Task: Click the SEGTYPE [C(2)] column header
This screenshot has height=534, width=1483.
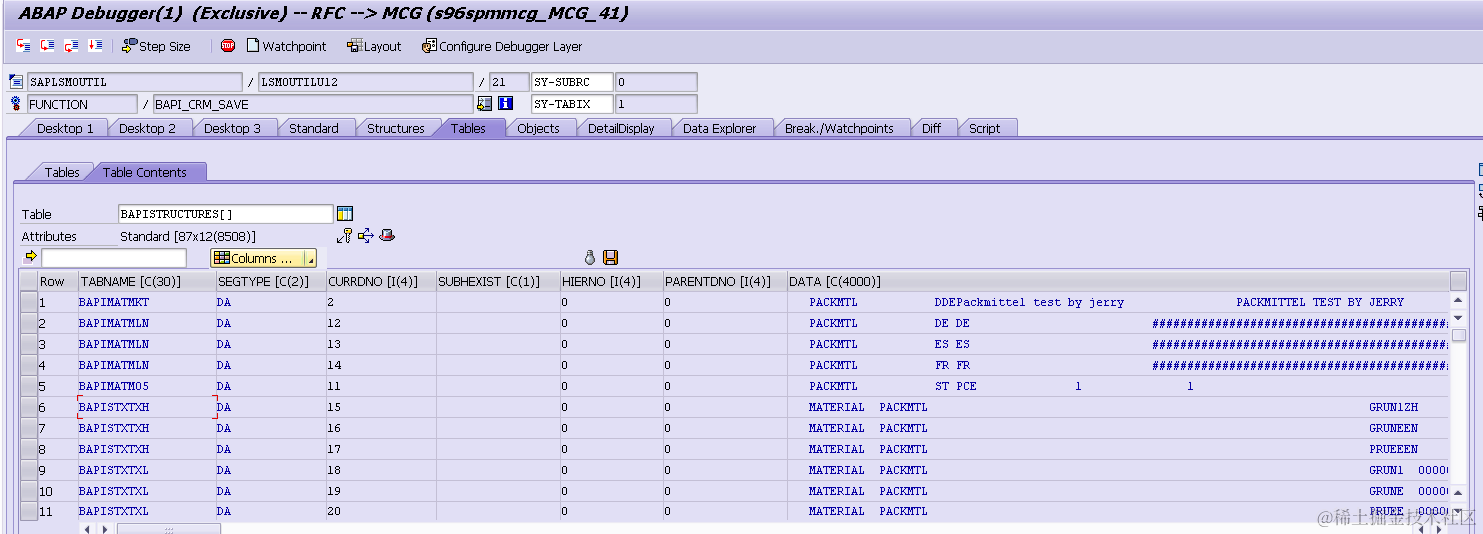Action: [271, 282]
